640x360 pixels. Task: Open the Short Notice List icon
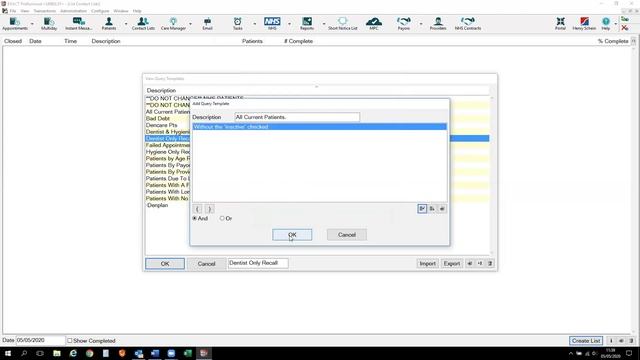pos(342,24)
